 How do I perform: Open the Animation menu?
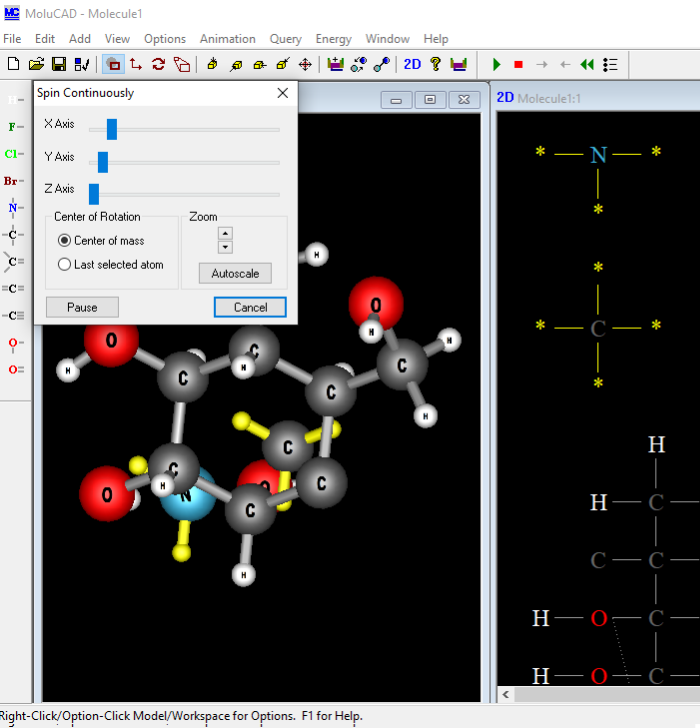227,39
